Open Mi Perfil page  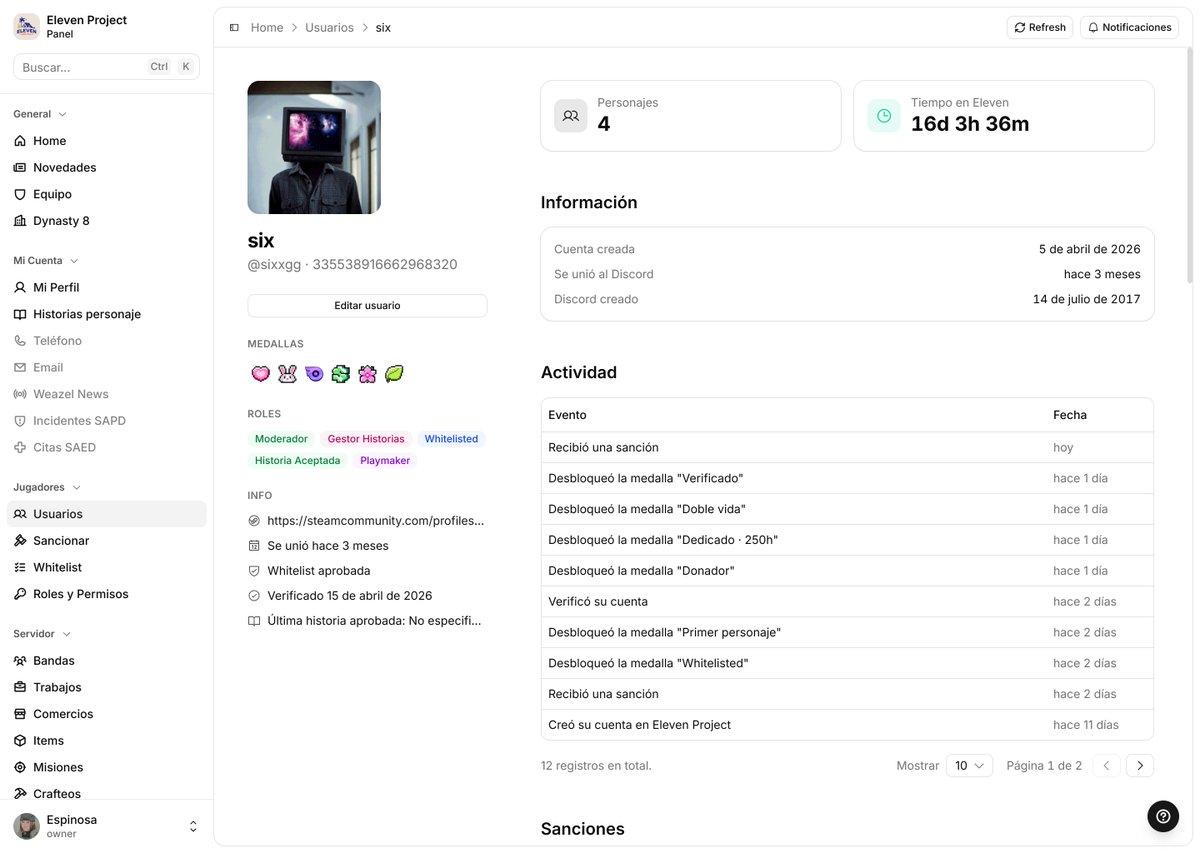click(x=106, y=288)
